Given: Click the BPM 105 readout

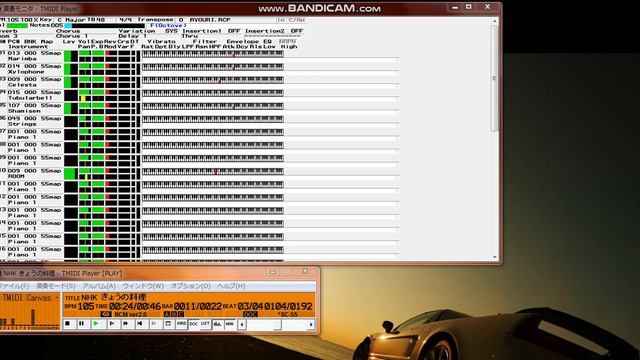Looking at the screenshot, I should coord(80,306).
